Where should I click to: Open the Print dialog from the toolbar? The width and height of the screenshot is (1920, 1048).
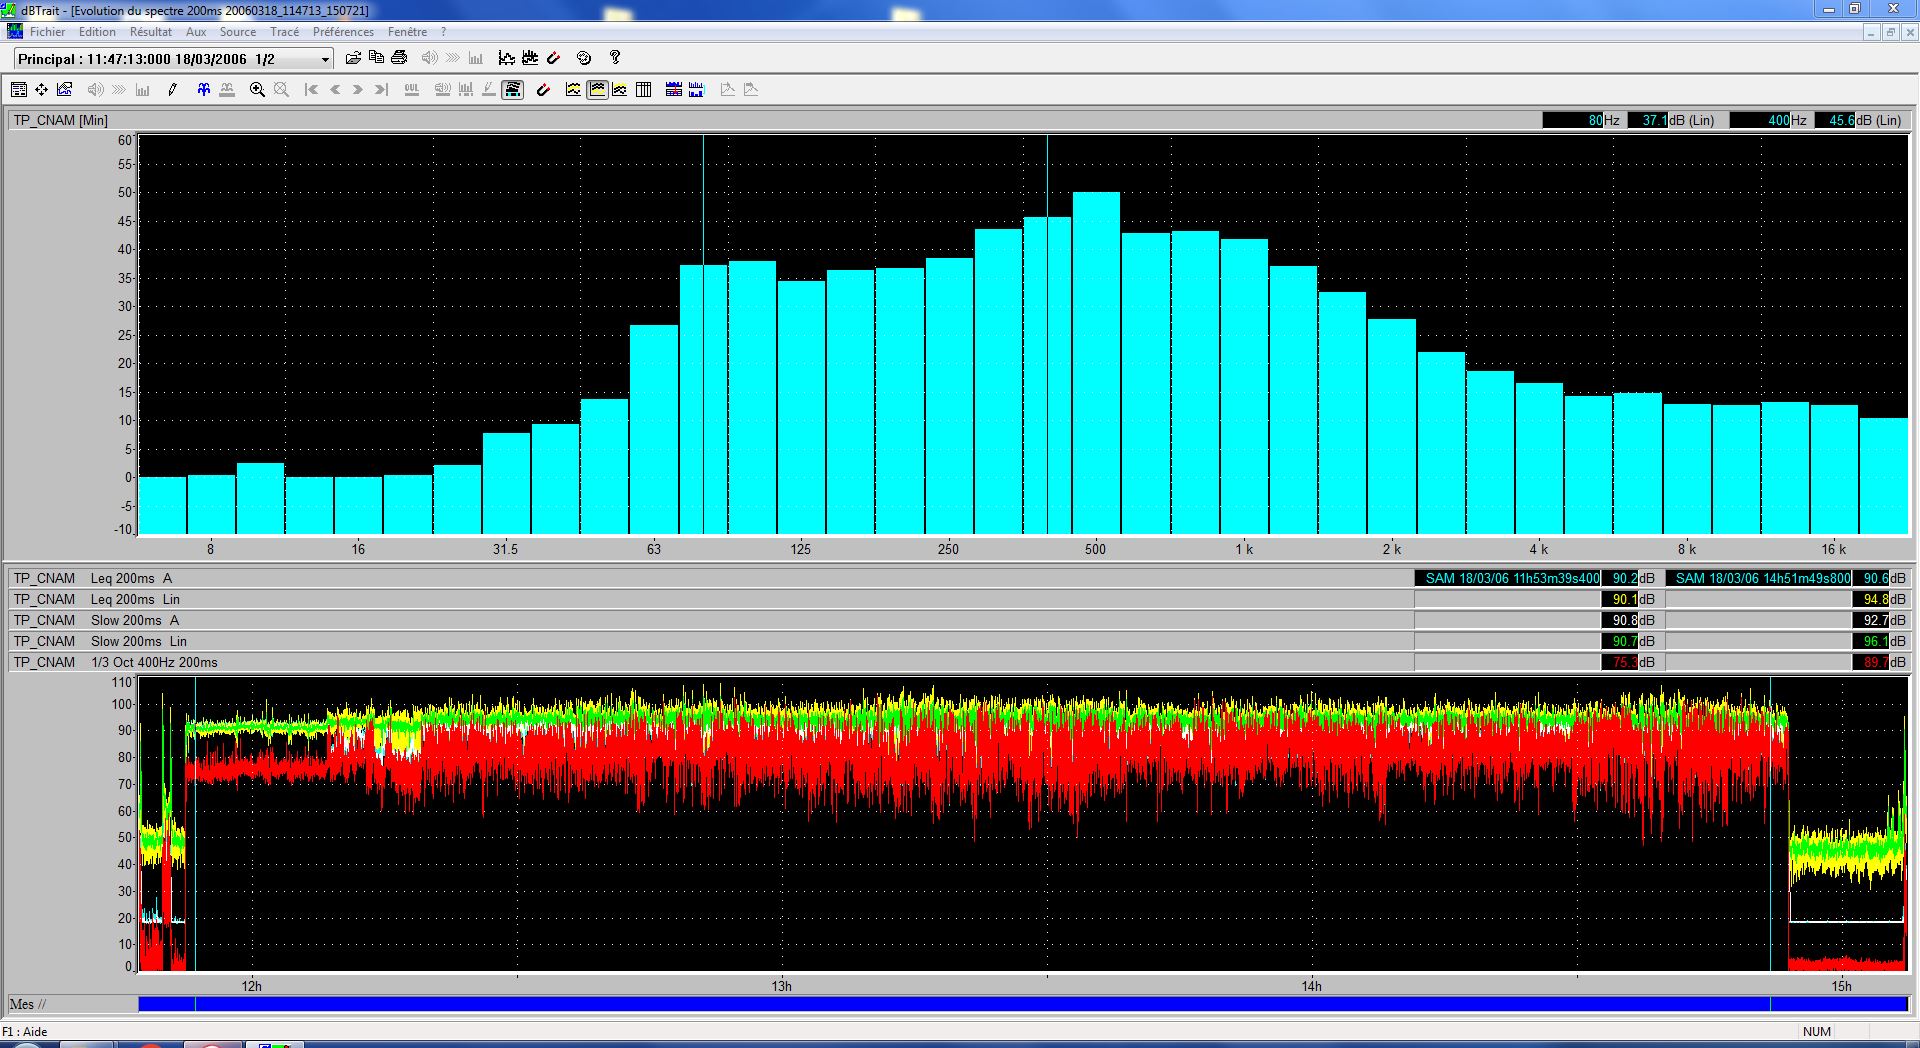(399, 57)
